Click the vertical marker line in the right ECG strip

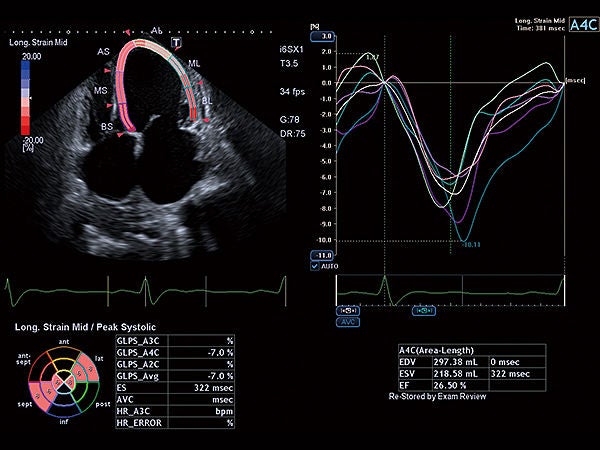[x=462, y=290]
